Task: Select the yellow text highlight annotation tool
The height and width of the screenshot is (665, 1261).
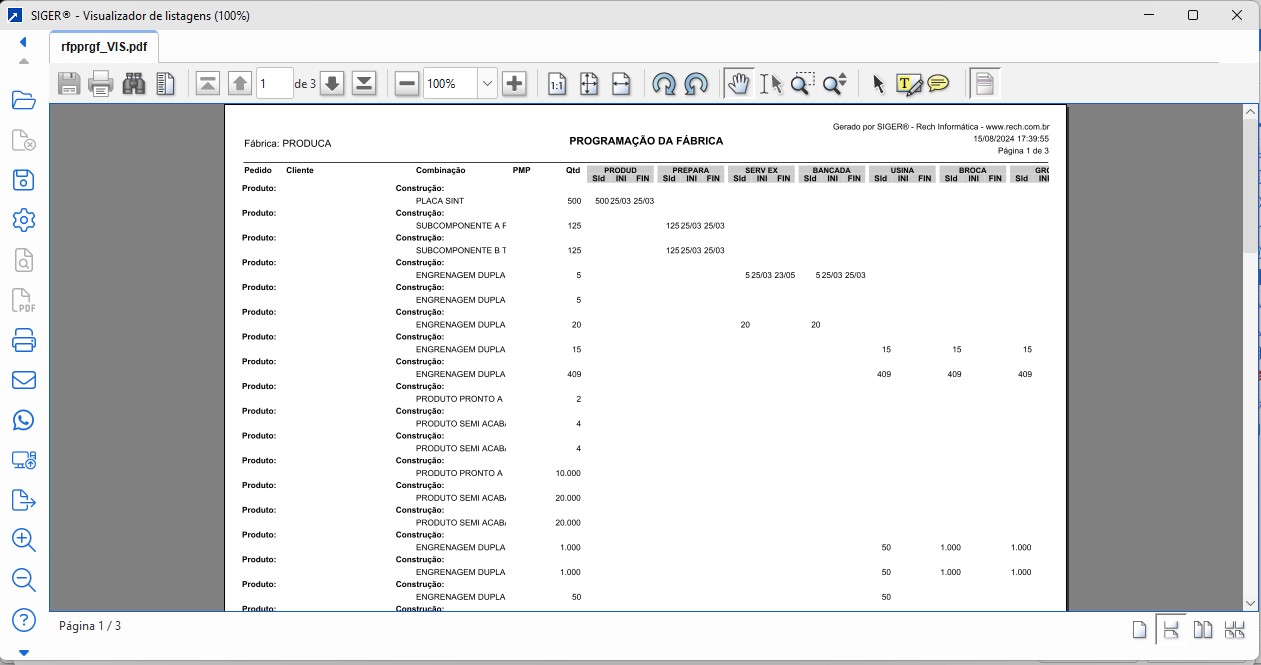Action: click(907, 84)
